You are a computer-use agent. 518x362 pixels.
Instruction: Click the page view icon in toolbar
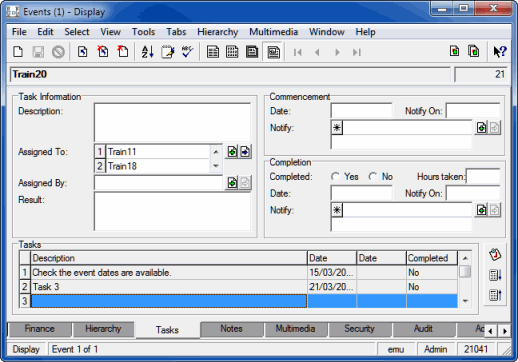[252, 52]
